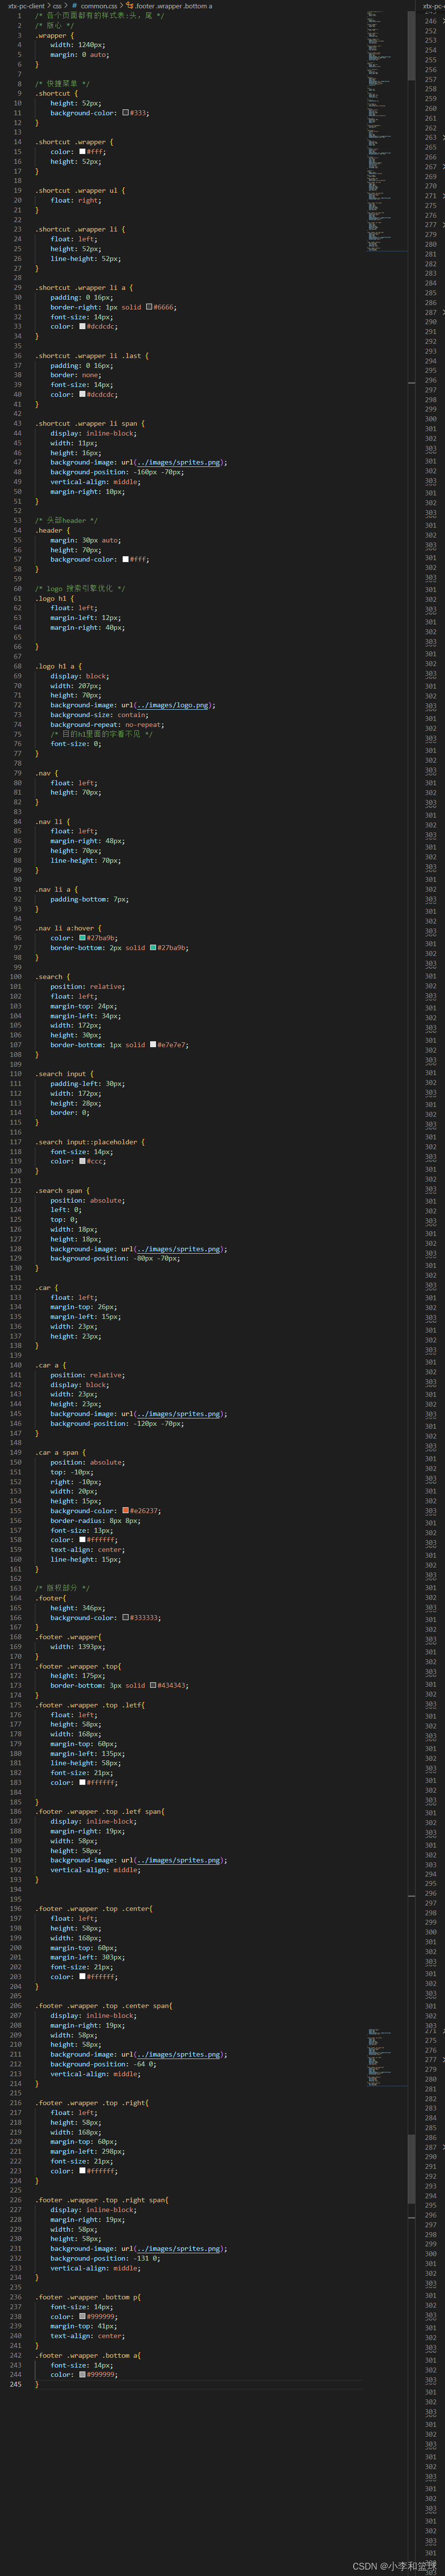The height and width of the screenshot is (2576, 445).
Task: Click the ".search input::placeholder {" selector
Action: pos(91,1142)
